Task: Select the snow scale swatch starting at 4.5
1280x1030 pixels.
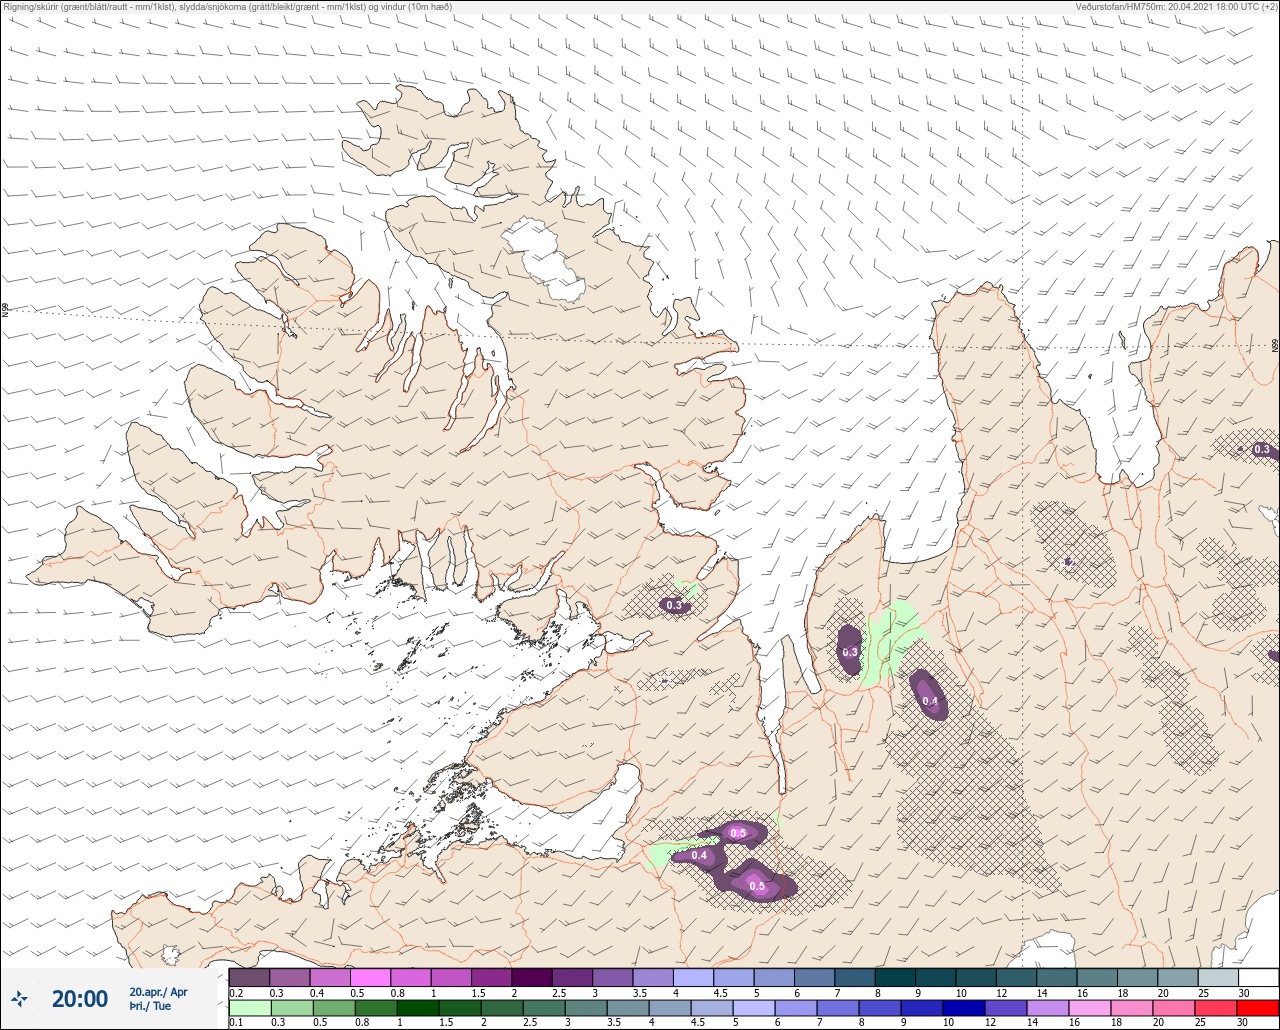Action: pos(734,977)
